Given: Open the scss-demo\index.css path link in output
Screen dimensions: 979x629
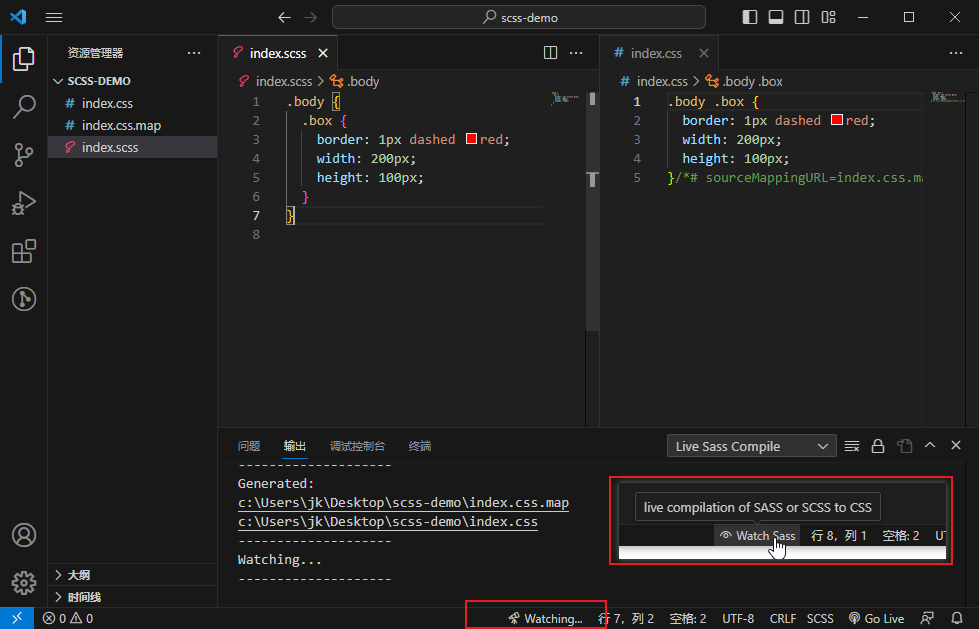Looking at the screenshot, I should 388,522.
